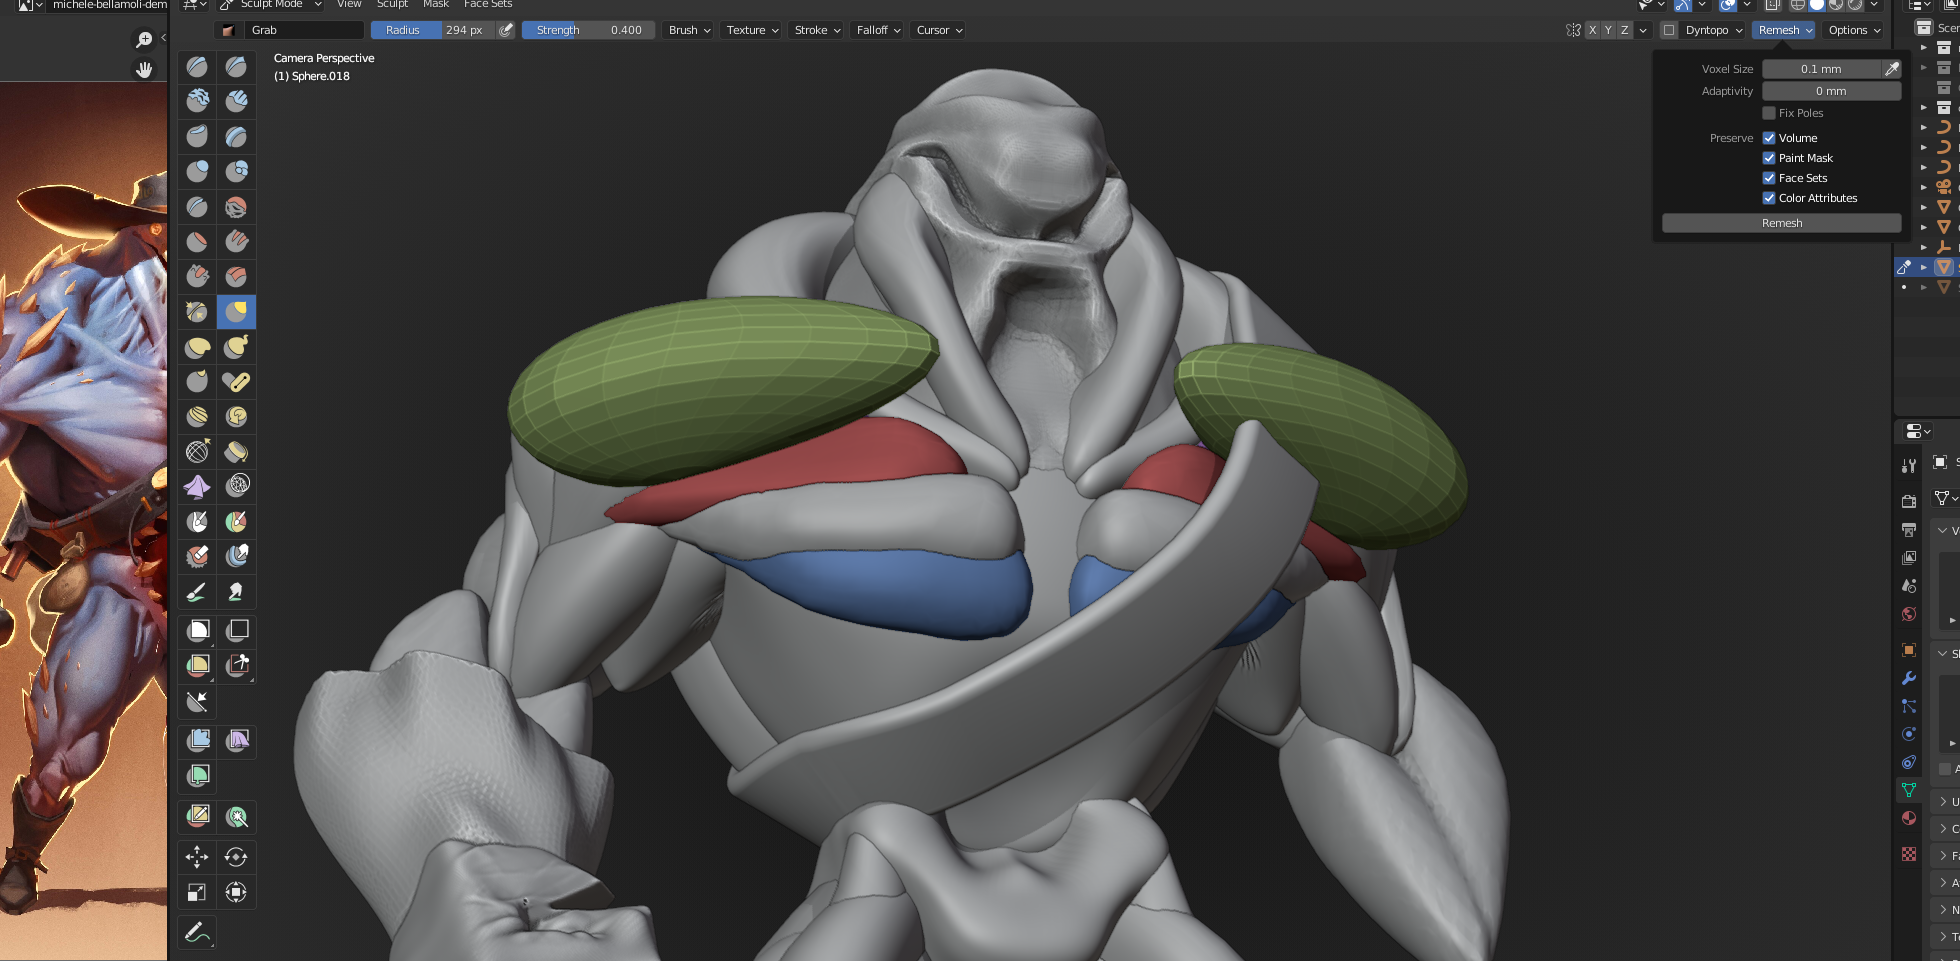The height and width of the screenshot is (961, 1960).
Task: Adjust the brush Strength slider
Action: [588, 30]
